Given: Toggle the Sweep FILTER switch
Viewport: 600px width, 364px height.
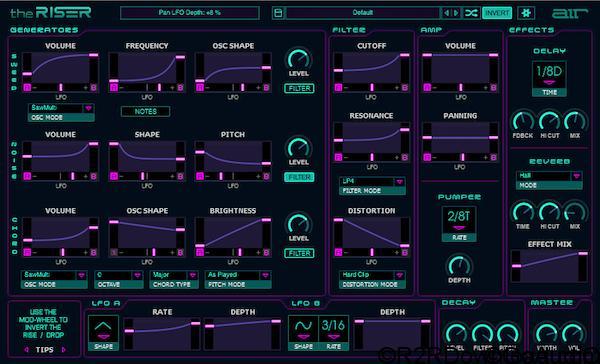Looking at the screenshot, I should (x=299, y=88).
